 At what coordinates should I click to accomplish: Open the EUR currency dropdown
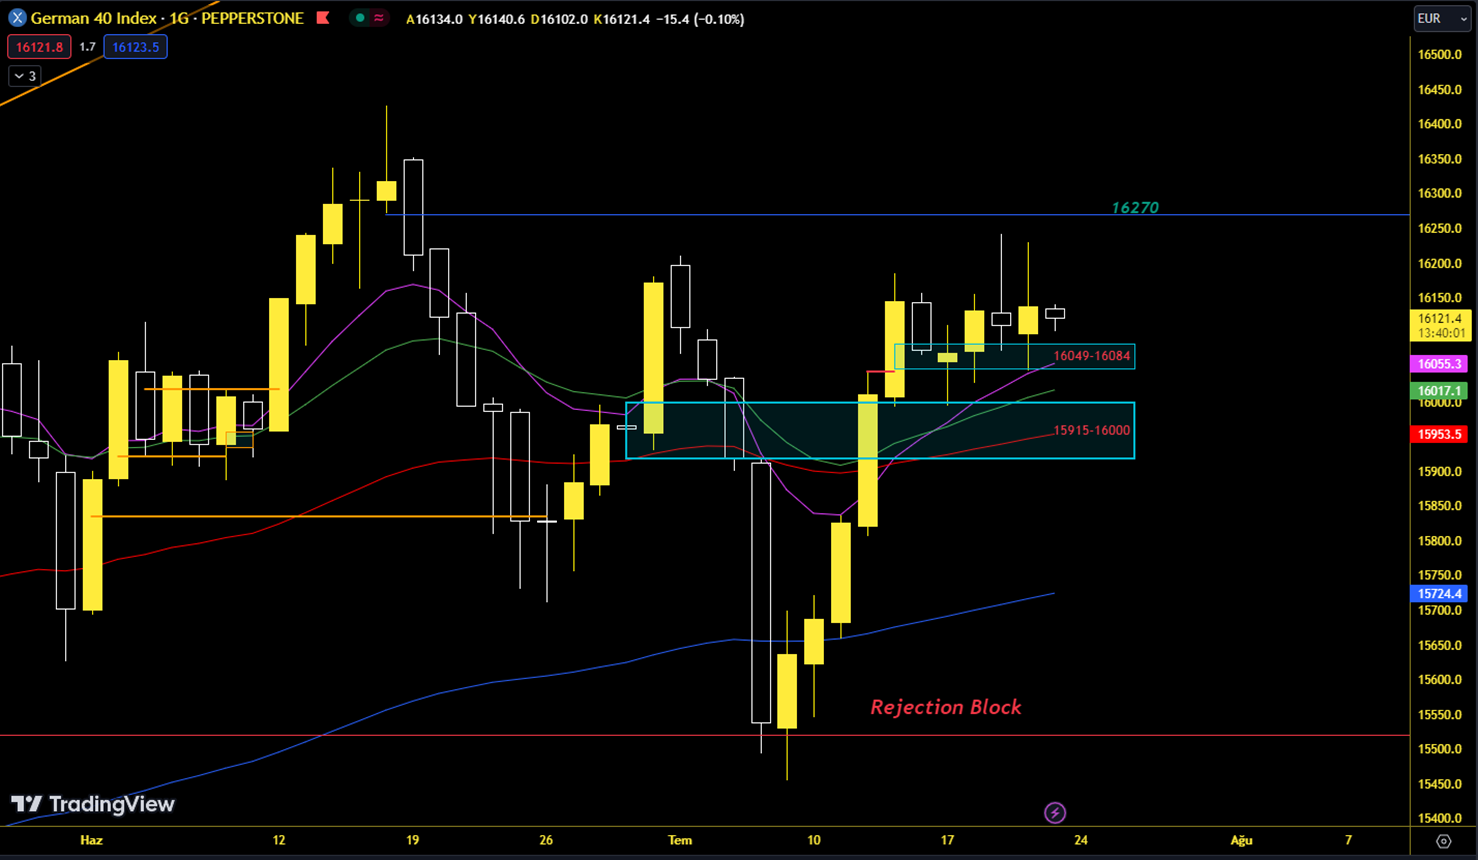point(1442,18)
